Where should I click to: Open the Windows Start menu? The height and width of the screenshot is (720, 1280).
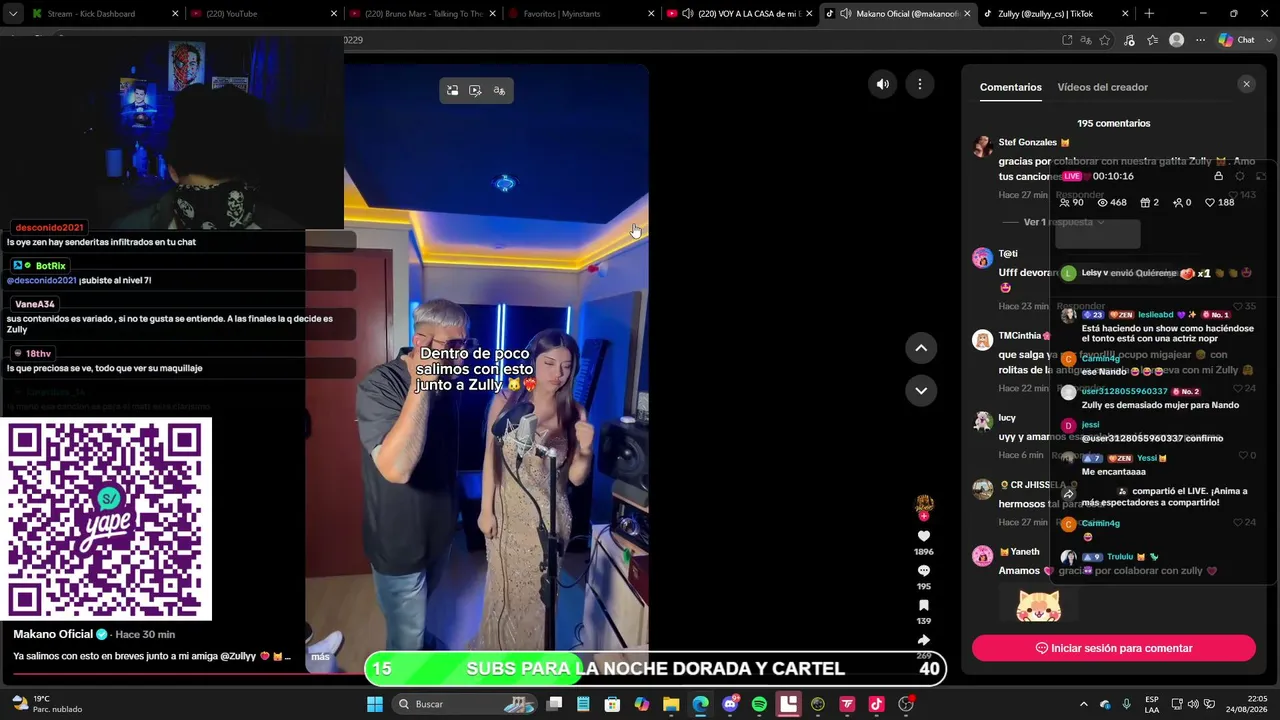tap(375, 704)
